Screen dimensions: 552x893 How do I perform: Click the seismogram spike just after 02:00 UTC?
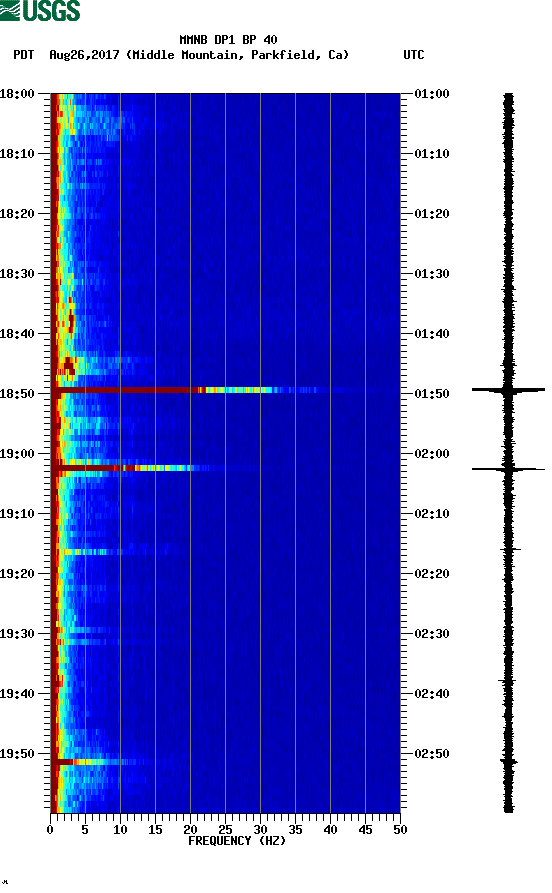pyautogui.click(x=508, y=469)
